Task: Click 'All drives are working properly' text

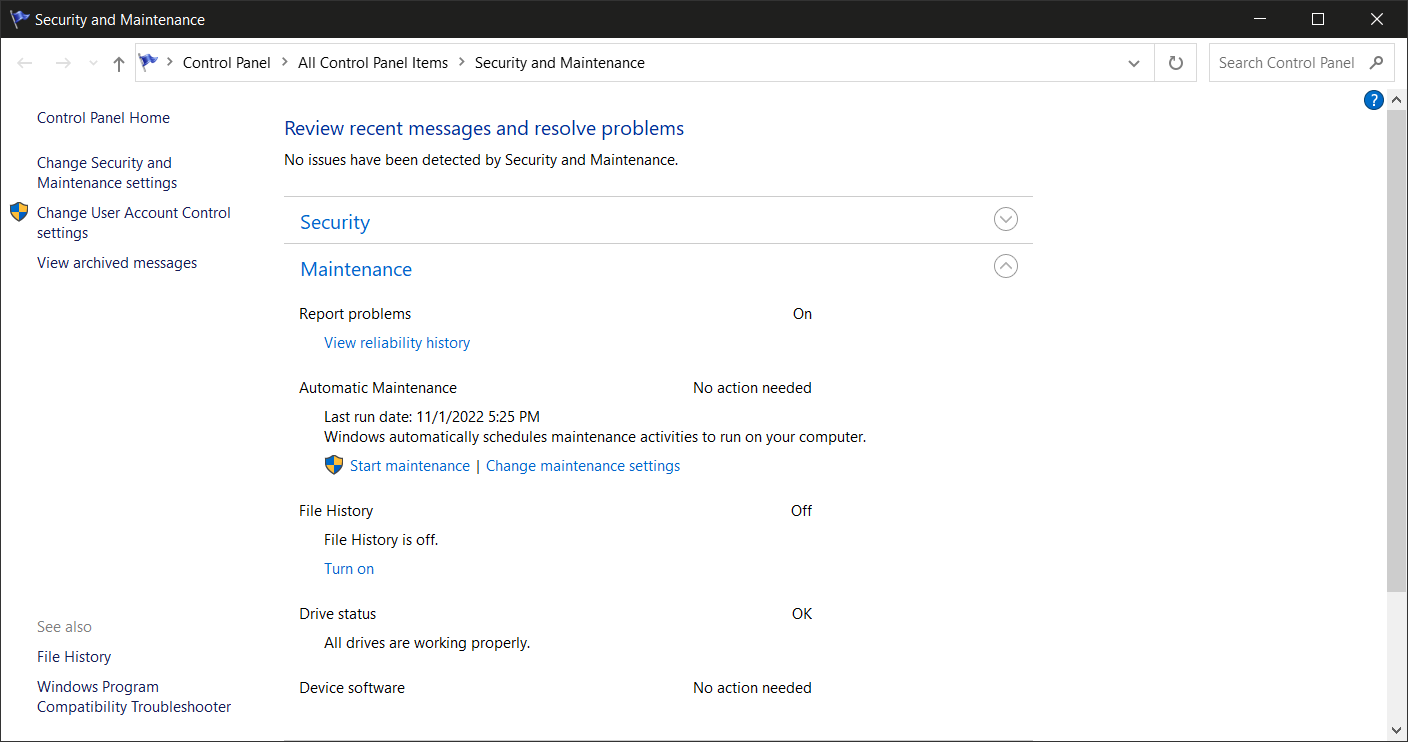Action: [427, 643]
